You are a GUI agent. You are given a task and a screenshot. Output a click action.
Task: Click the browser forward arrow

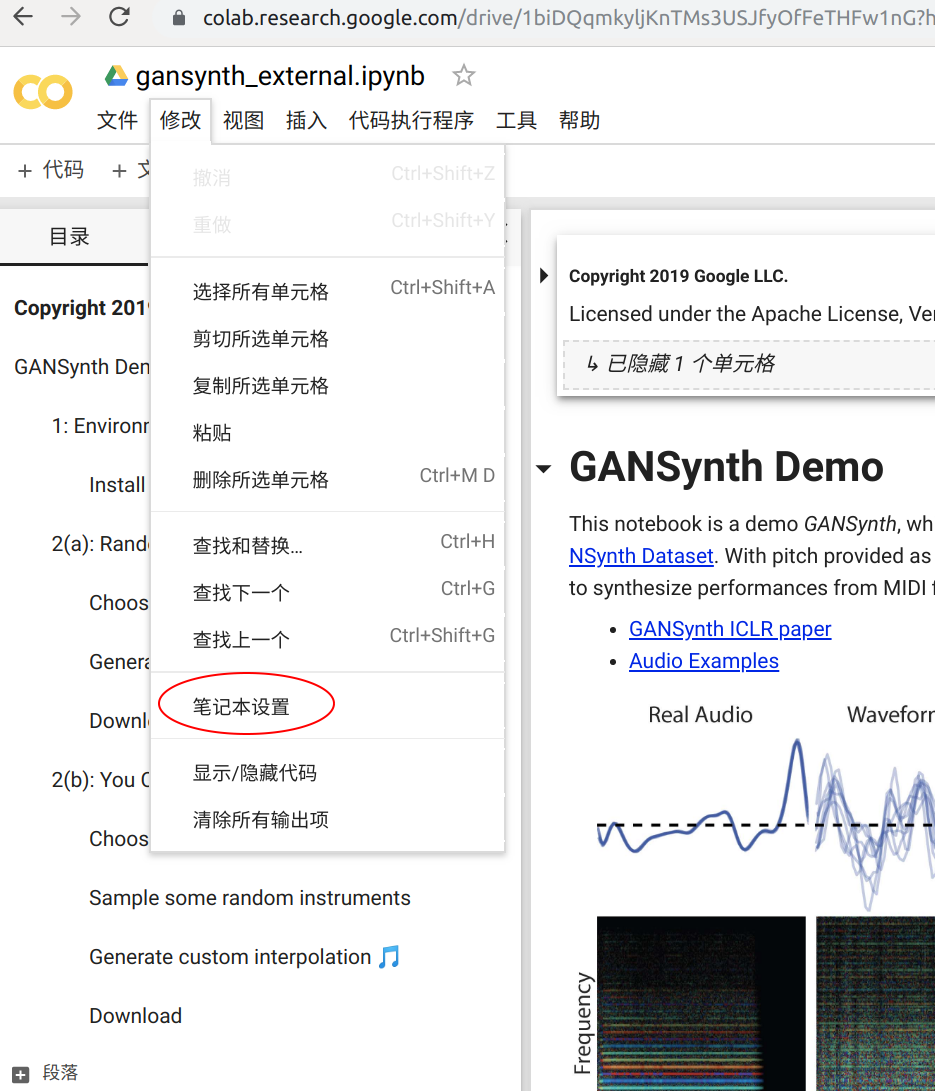pos(71,17)
